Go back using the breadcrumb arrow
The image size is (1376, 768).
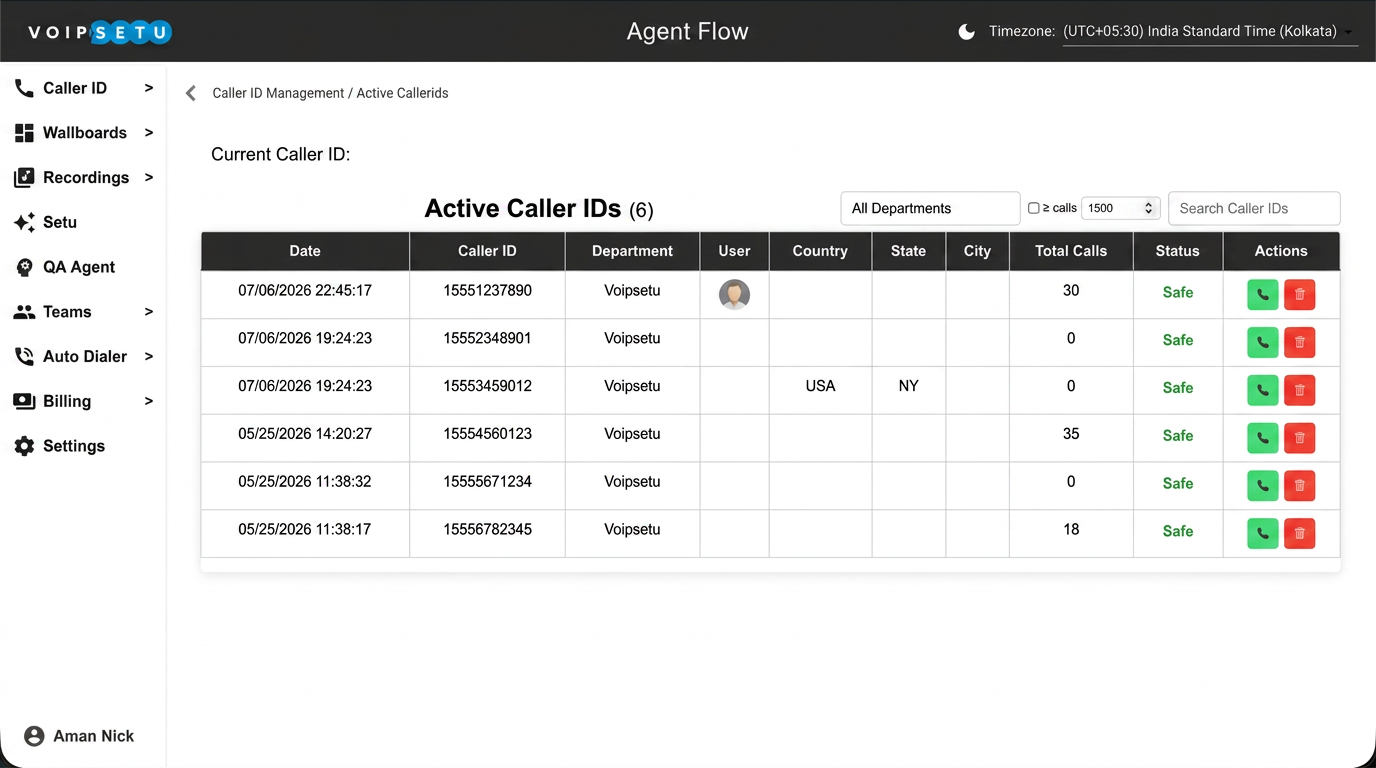tap(191, 93)
